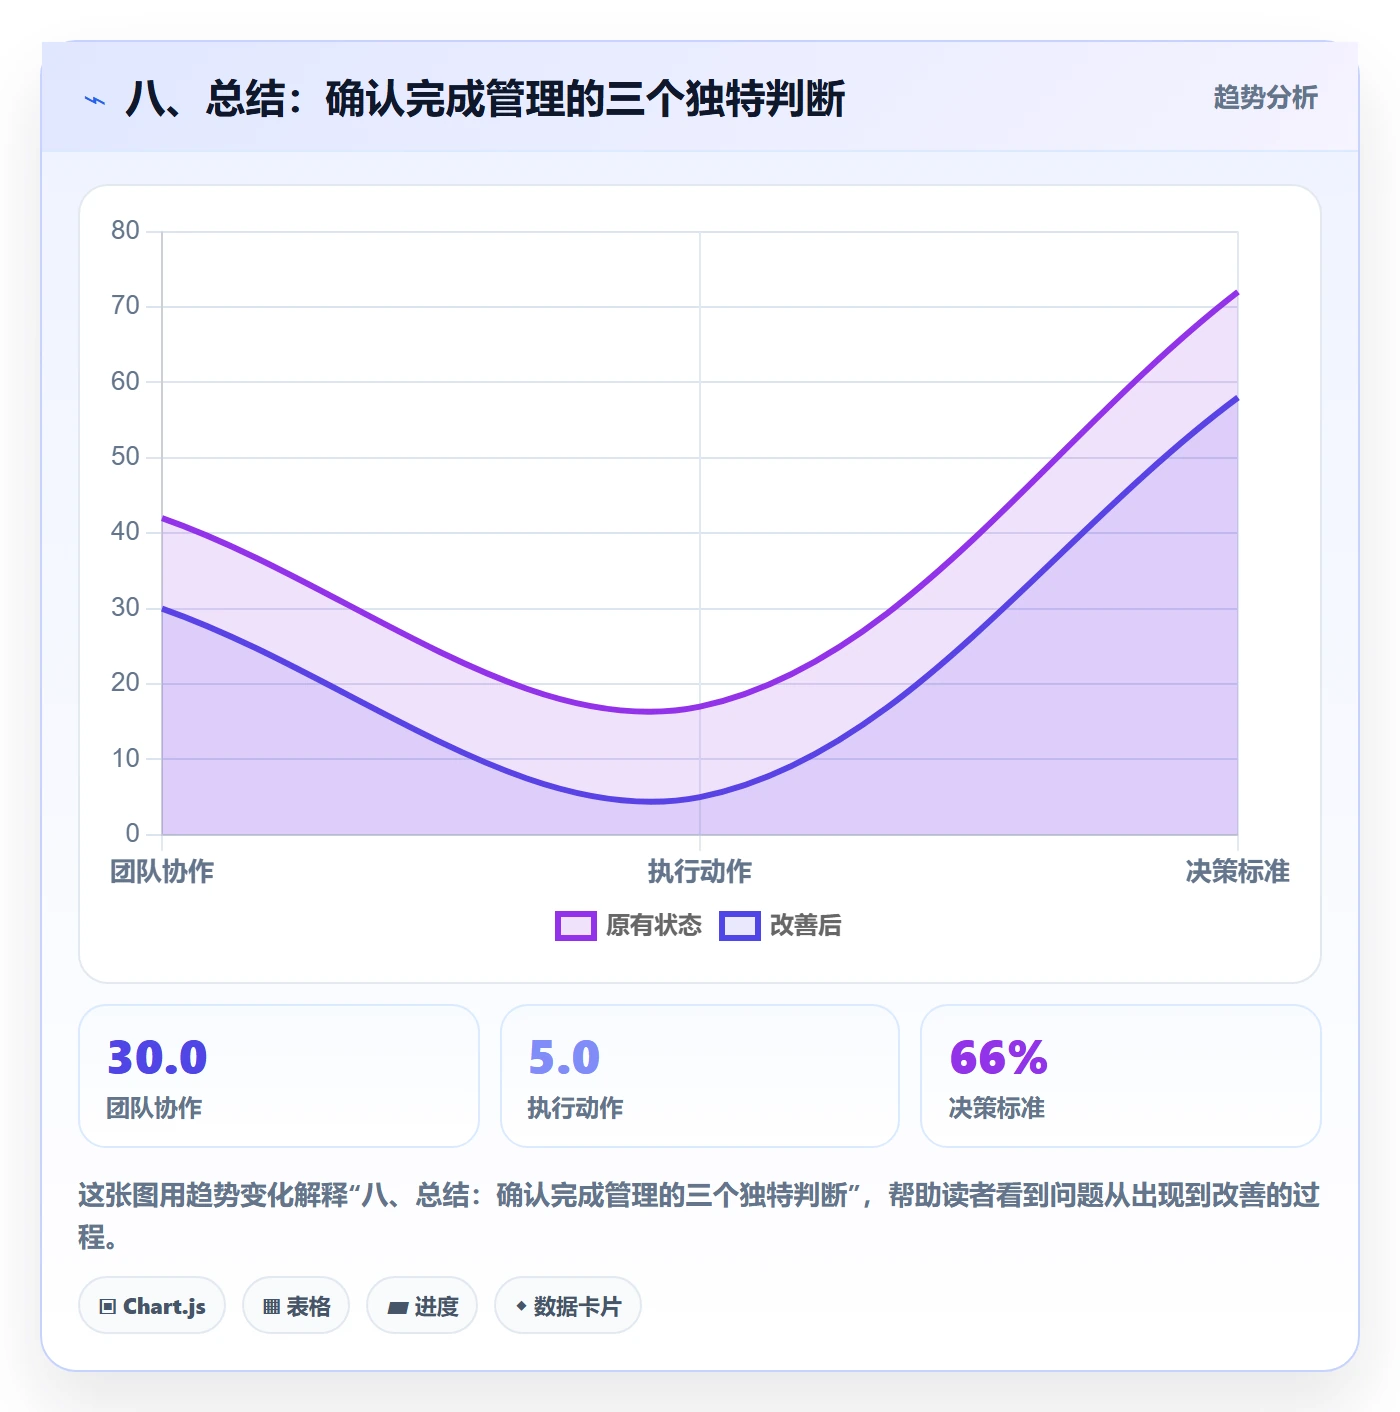Select the Chart.js tag chip
This screenshot has width=1400, height=1412.
pos(152,1306)
